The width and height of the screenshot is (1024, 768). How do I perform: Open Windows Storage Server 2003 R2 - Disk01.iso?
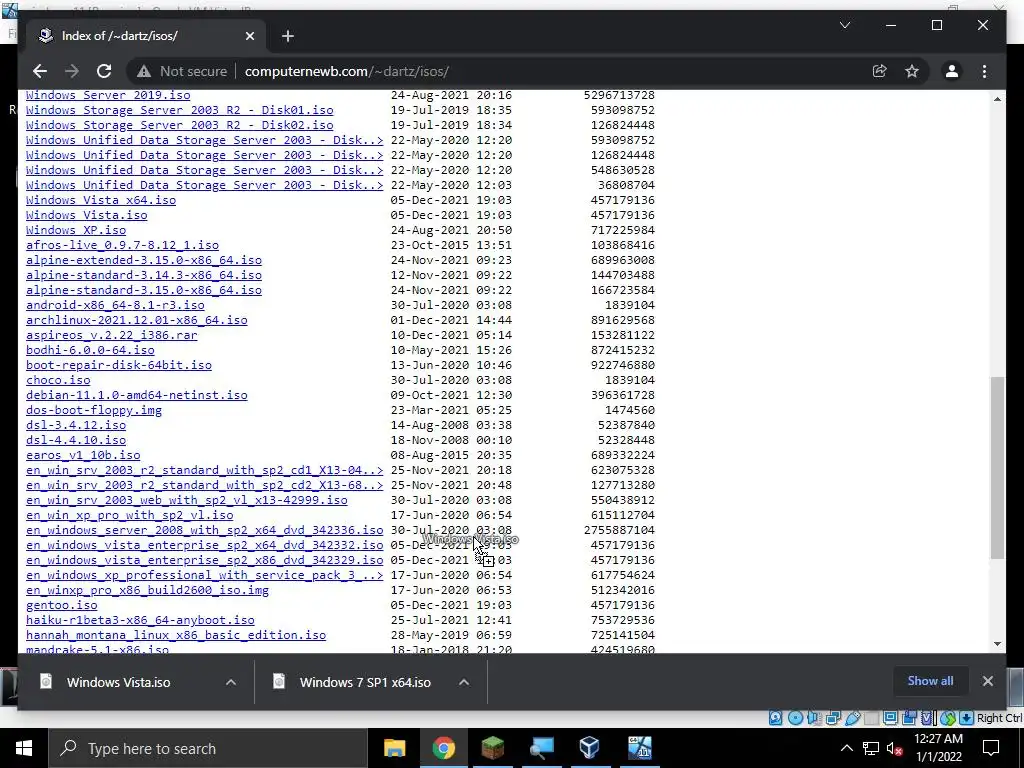pyautogui.click(x=180, y=110)
